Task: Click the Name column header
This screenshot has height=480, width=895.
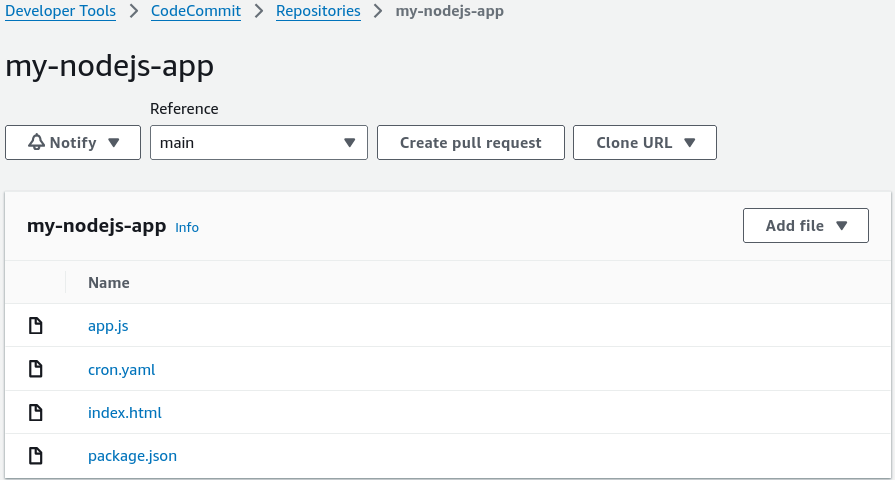Action: pyautogui.click(x=108, y=283)
